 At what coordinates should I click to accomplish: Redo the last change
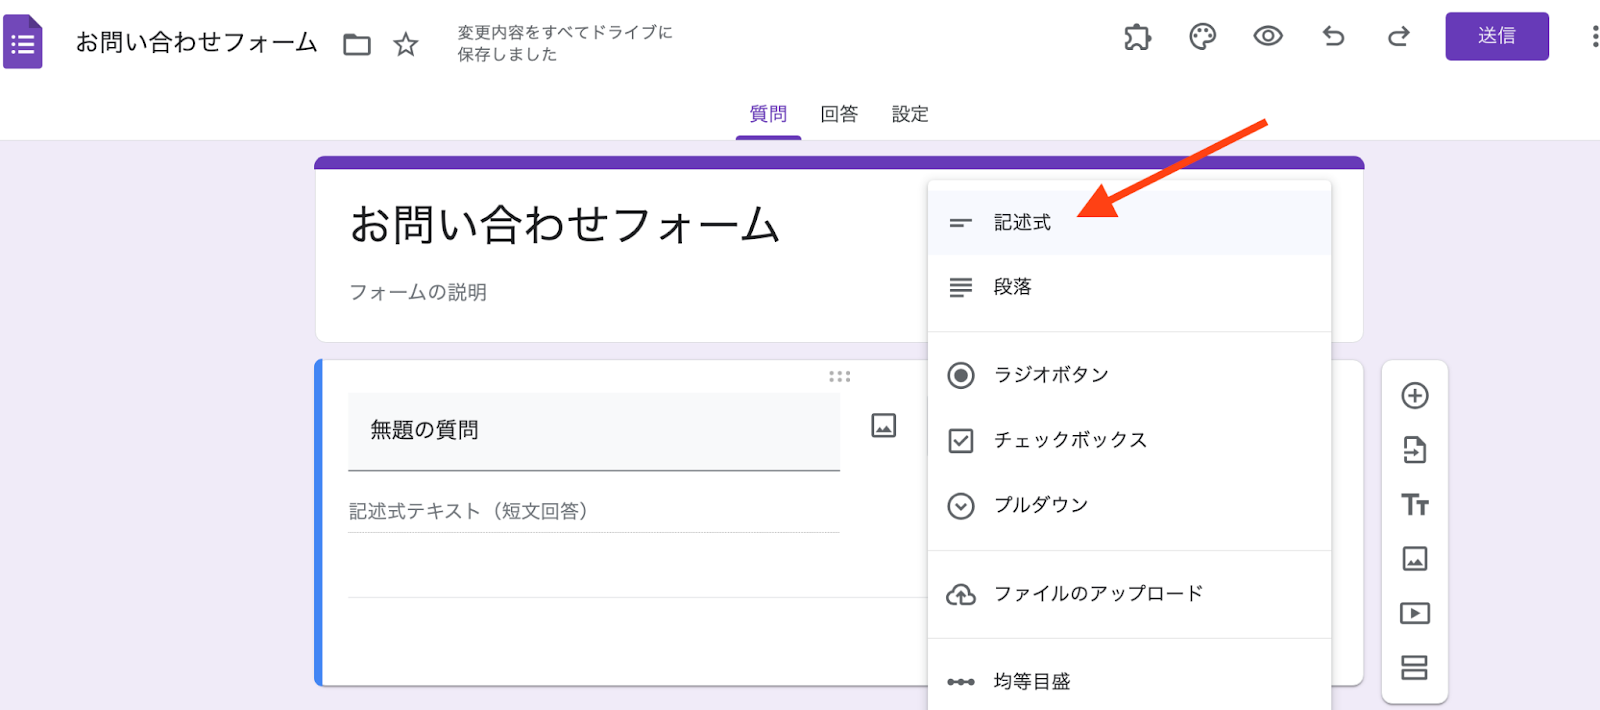click(x=1398, y=37)
